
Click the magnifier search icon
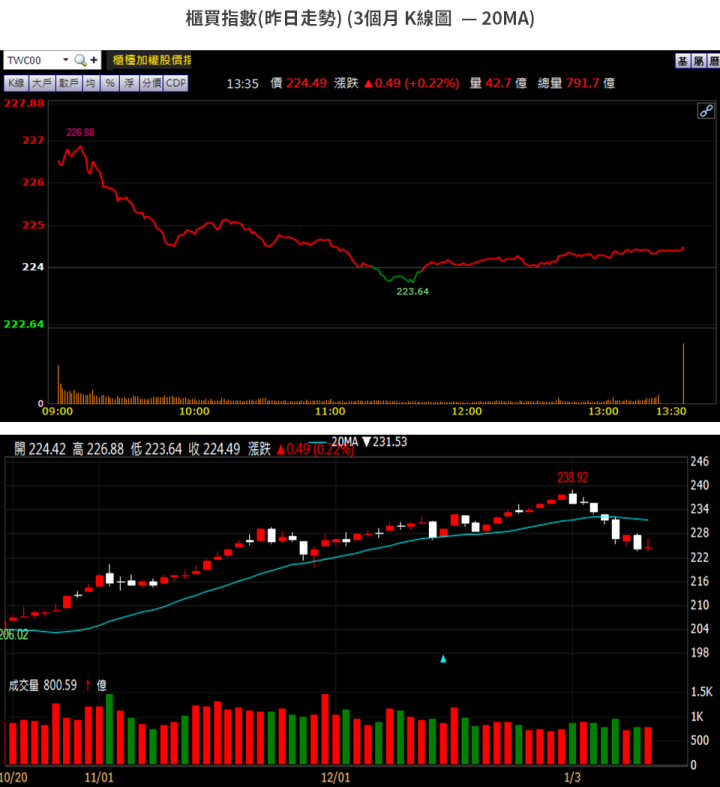[x=80, y=60]
